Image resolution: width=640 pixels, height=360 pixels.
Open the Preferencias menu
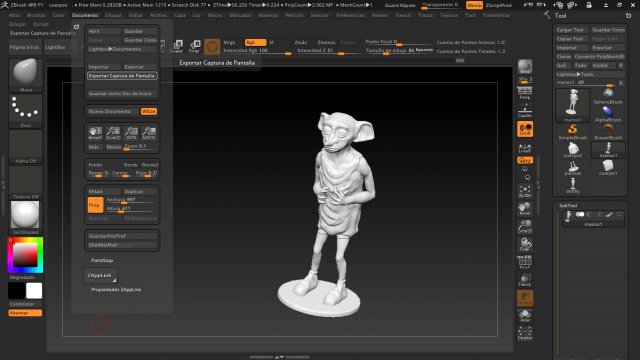[350, 15]
